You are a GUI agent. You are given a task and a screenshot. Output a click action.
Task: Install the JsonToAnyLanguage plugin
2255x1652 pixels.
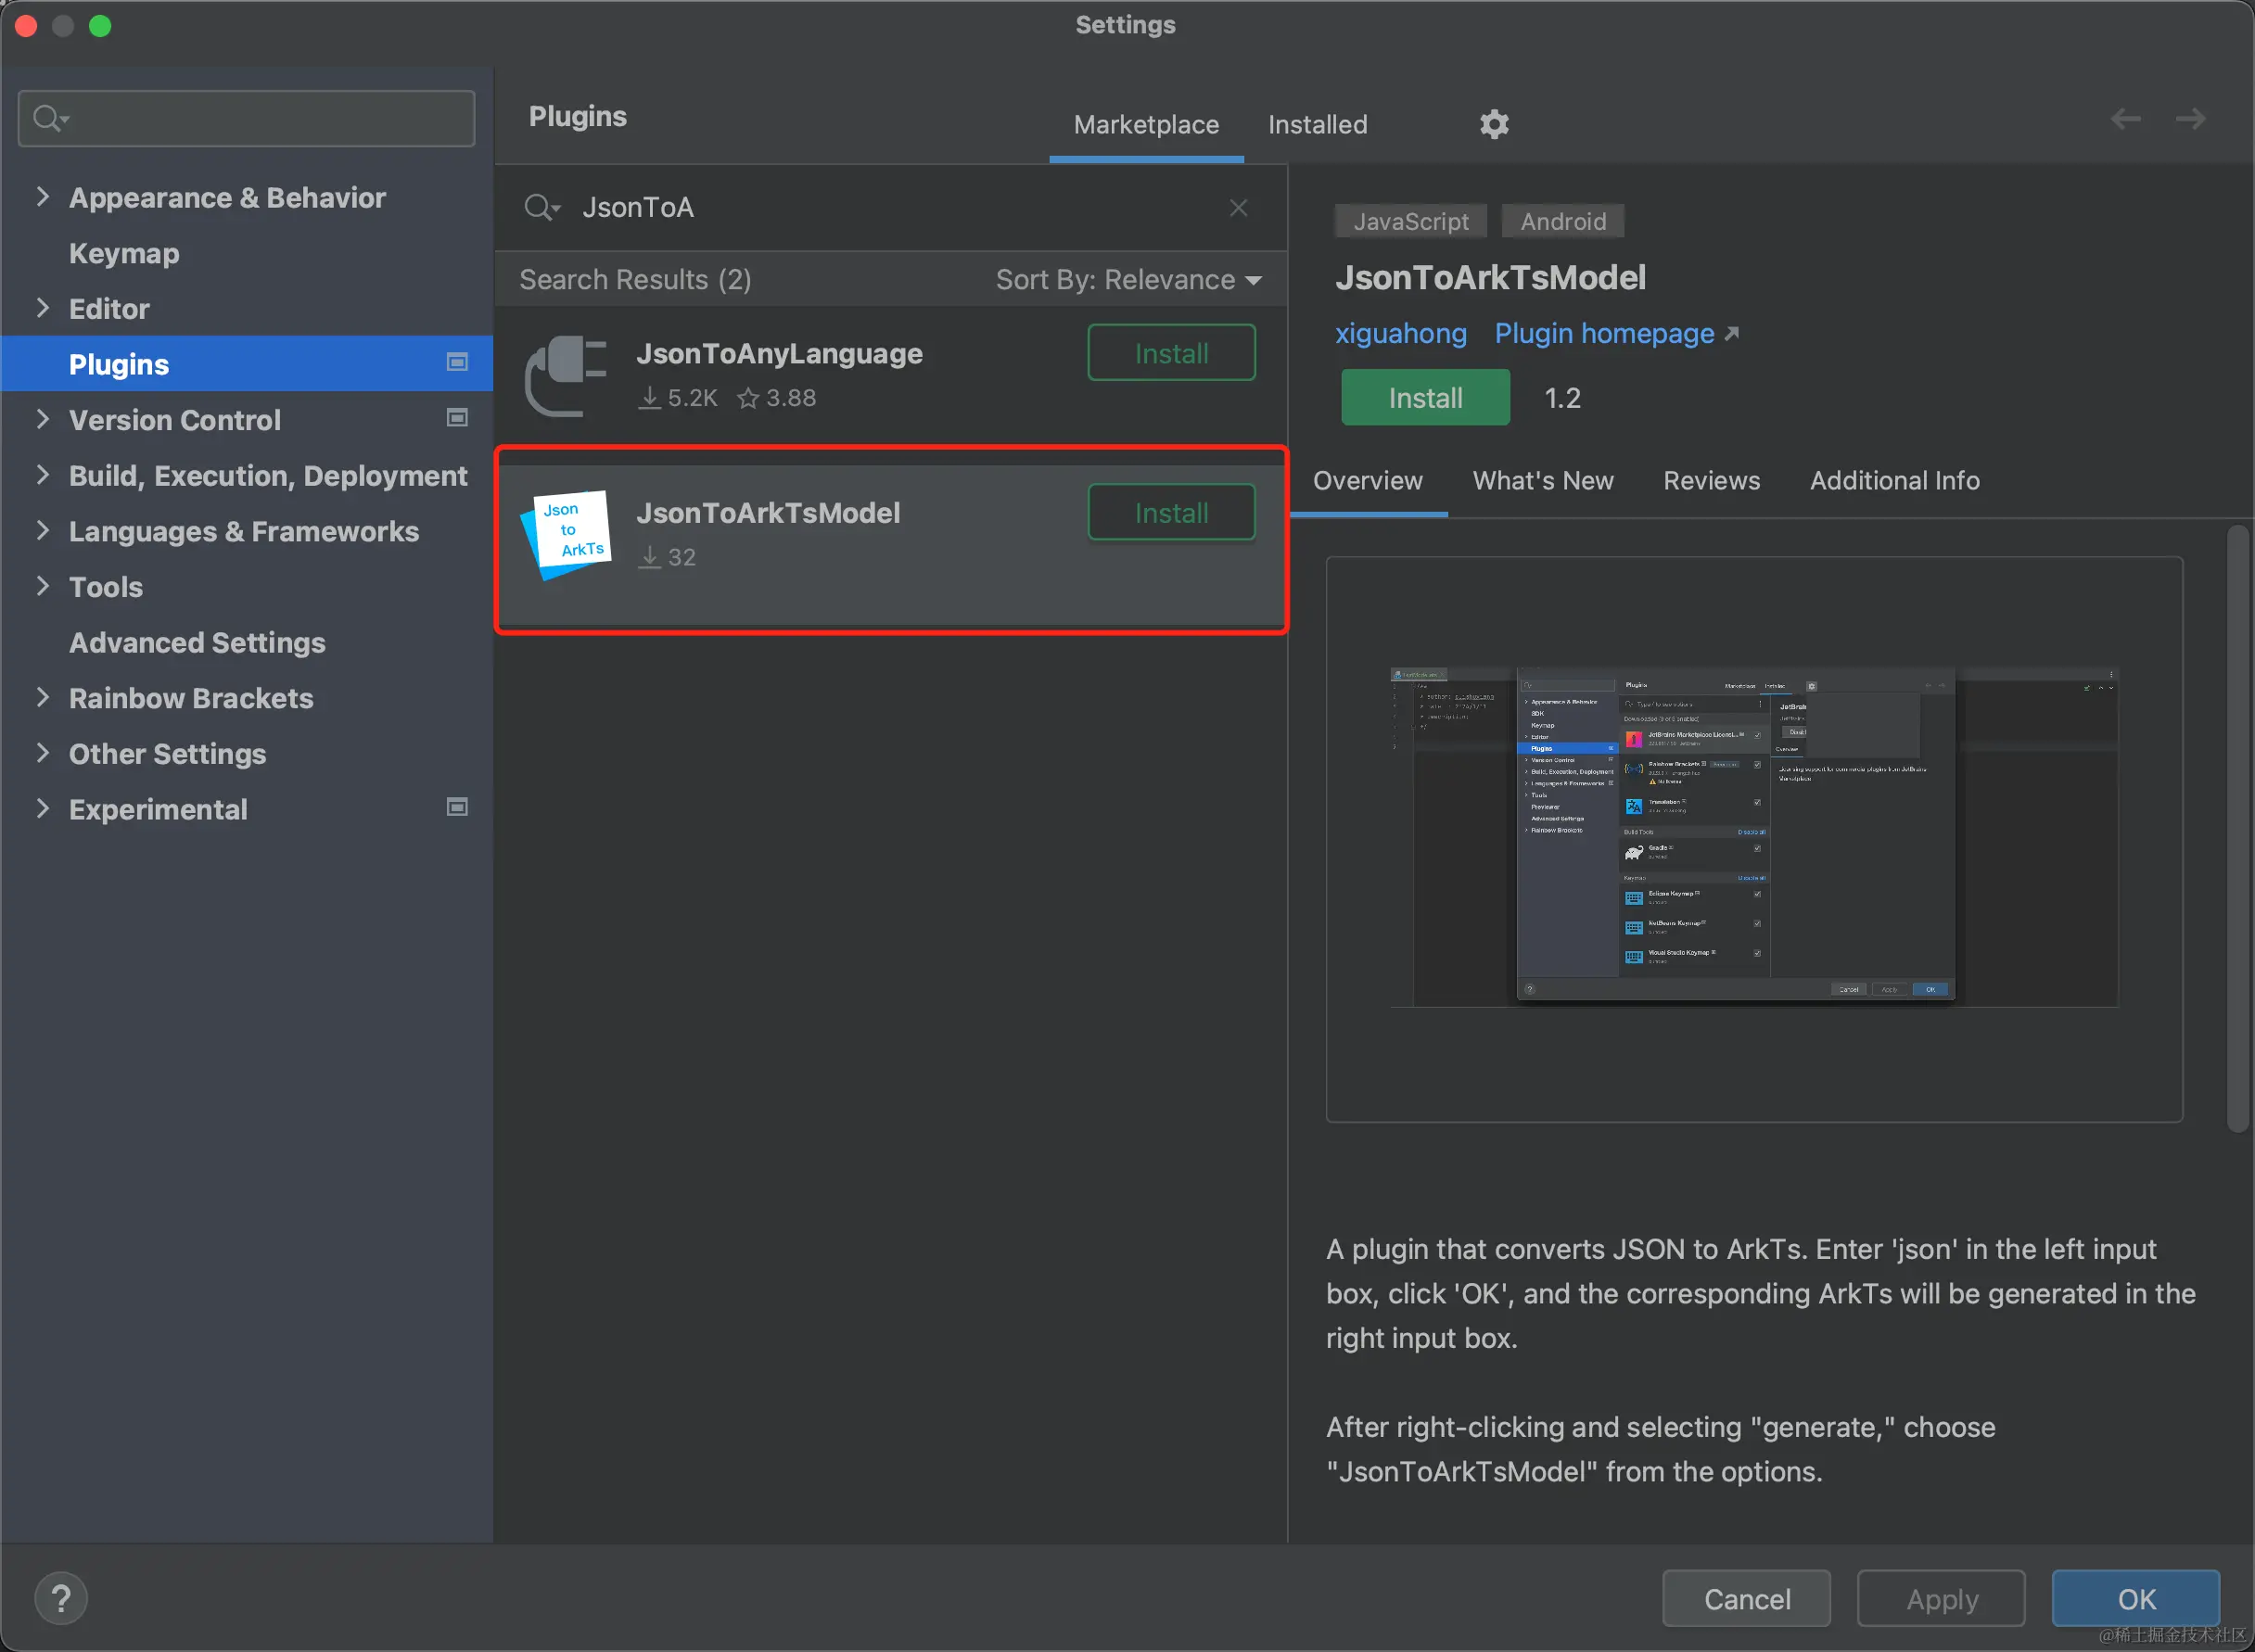point(1171,353)
